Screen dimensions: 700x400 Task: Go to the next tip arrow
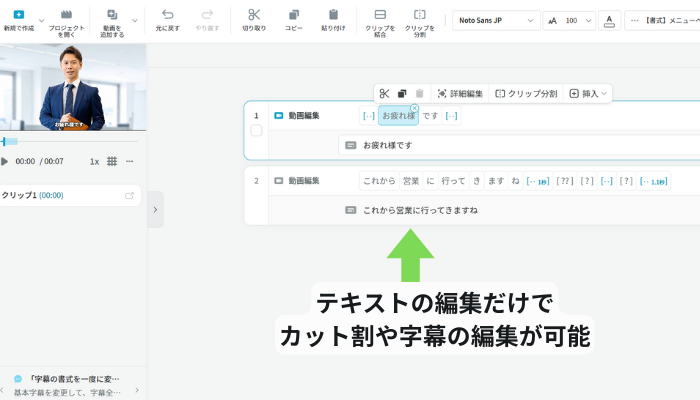click(137, 390)
